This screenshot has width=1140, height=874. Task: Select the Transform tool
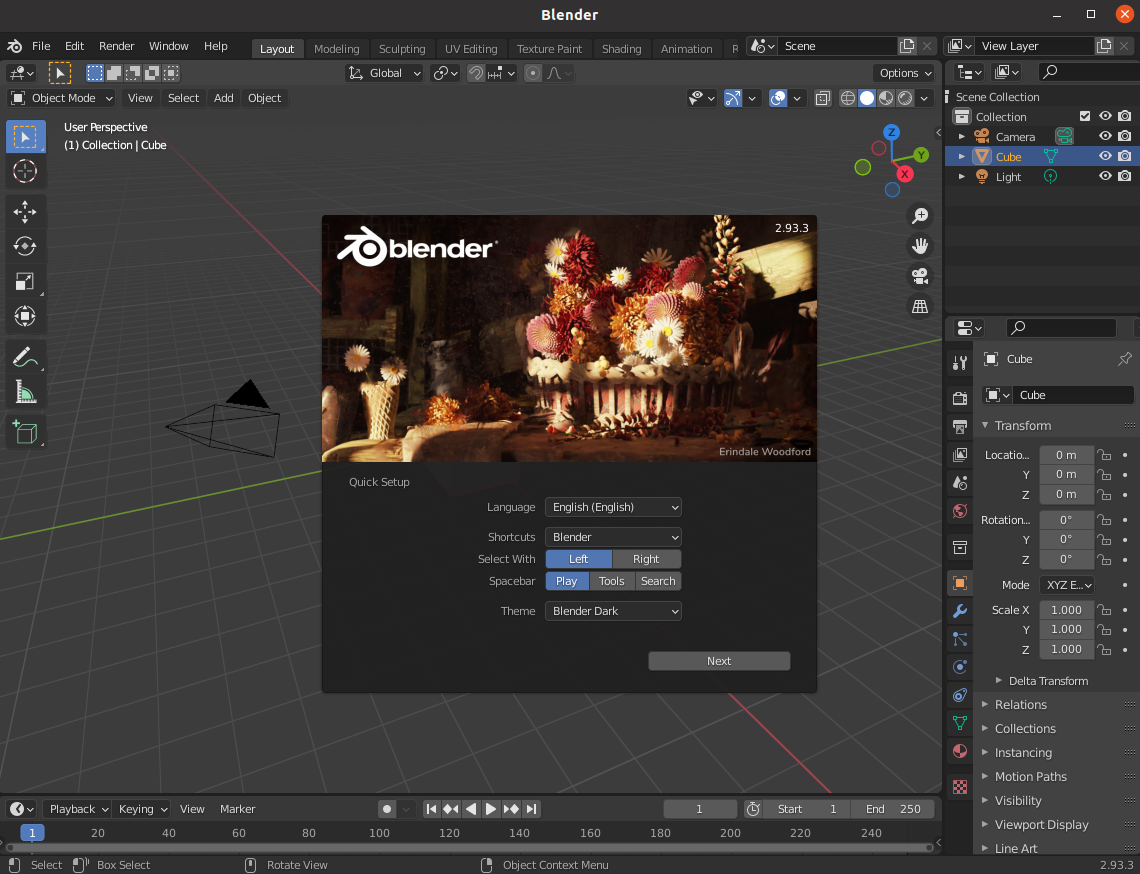(x=25, y=316)
